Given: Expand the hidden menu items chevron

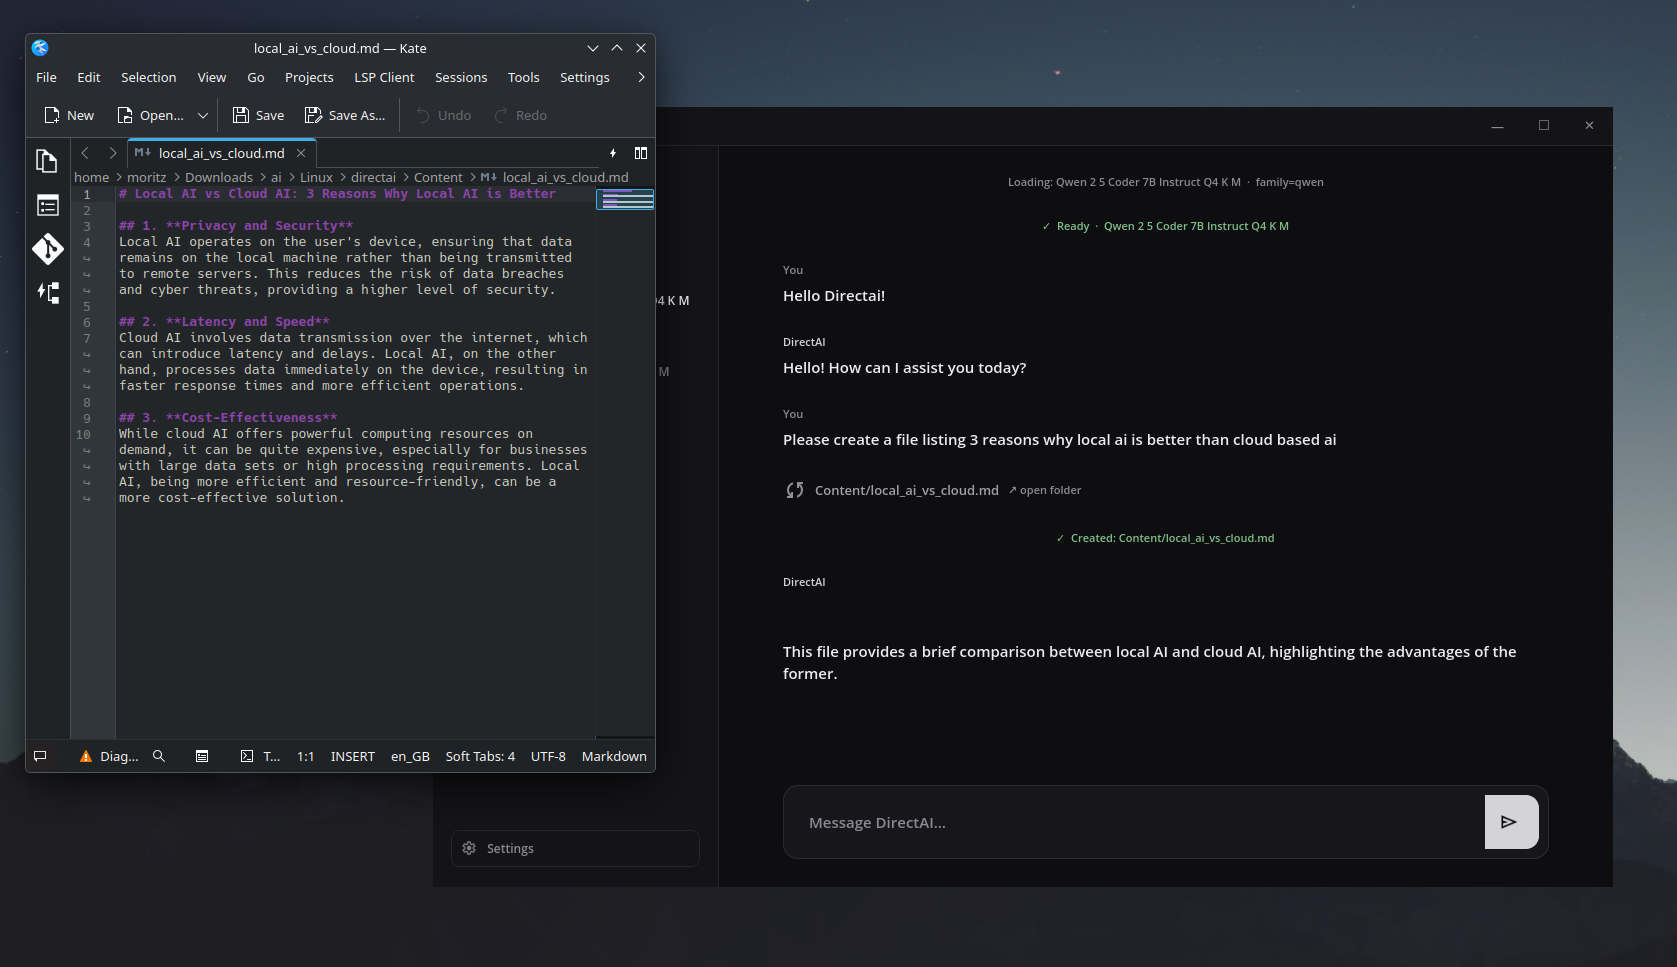Looking at the screenshot, I should tap(641, 77).
